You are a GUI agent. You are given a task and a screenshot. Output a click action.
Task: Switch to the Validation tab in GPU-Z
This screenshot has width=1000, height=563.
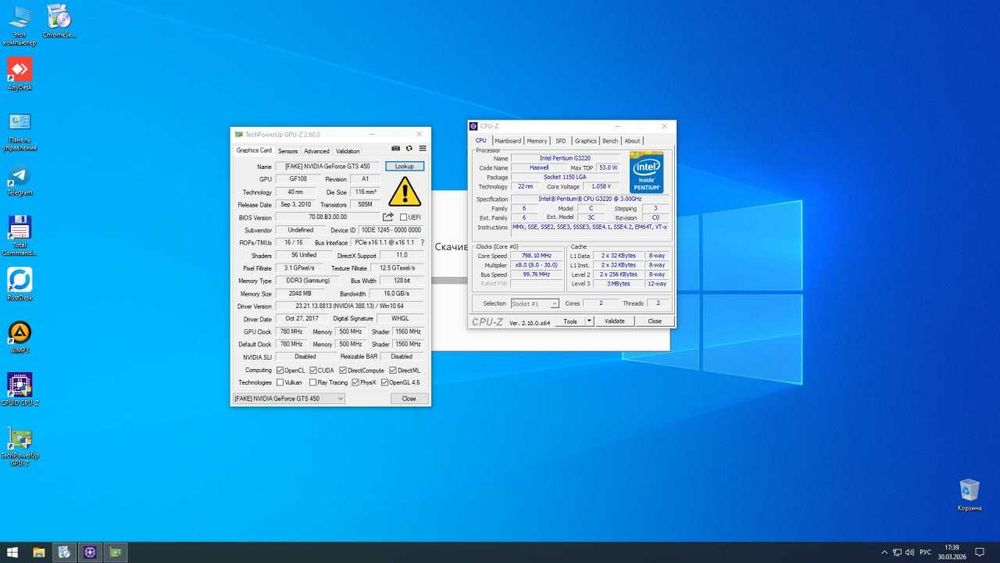(348, 151)
